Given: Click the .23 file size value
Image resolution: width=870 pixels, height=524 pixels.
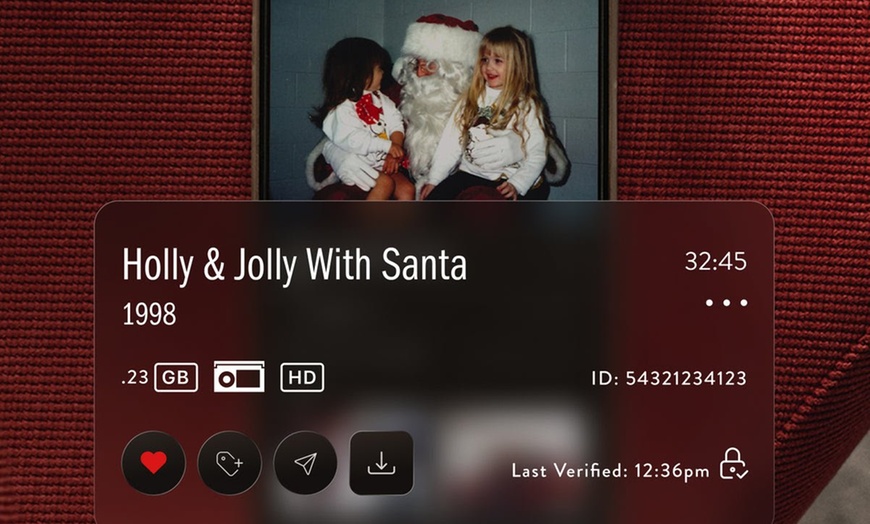Looking at the screenshot, I should click(x=135, y=377).
